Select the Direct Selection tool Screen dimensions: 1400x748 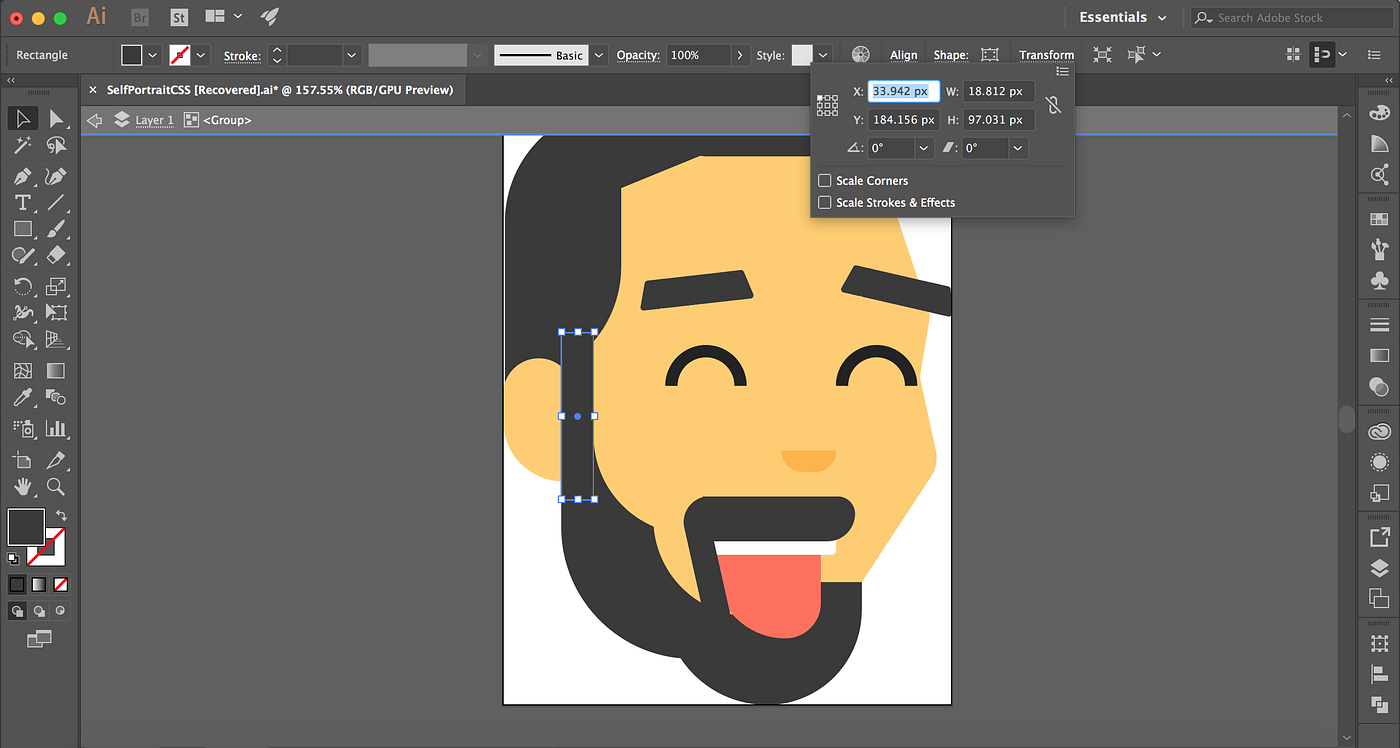[x=56, y=119]
